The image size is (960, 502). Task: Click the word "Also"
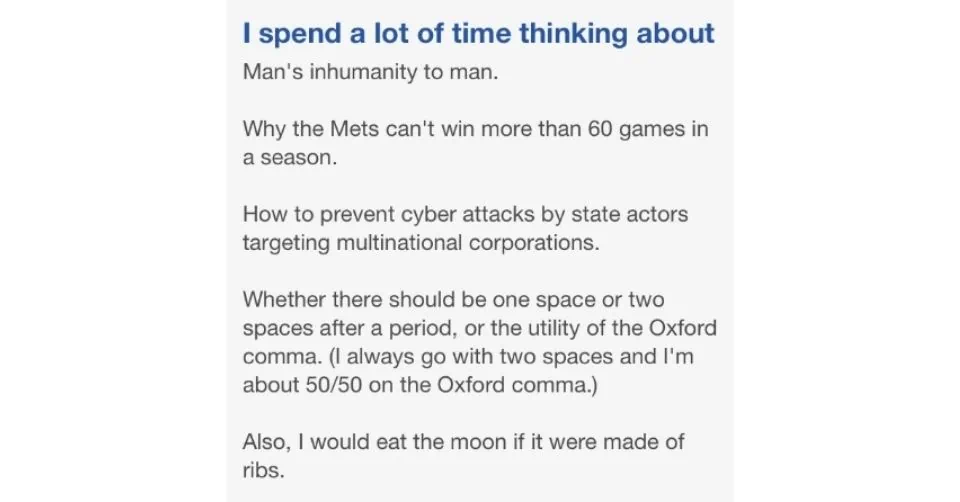coord(263,441)
